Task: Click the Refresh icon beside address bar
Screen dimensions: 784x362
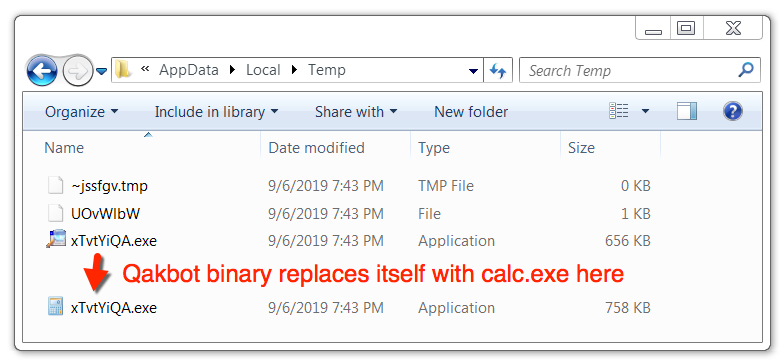Action: pyautogui.click(x=498, y=70)
